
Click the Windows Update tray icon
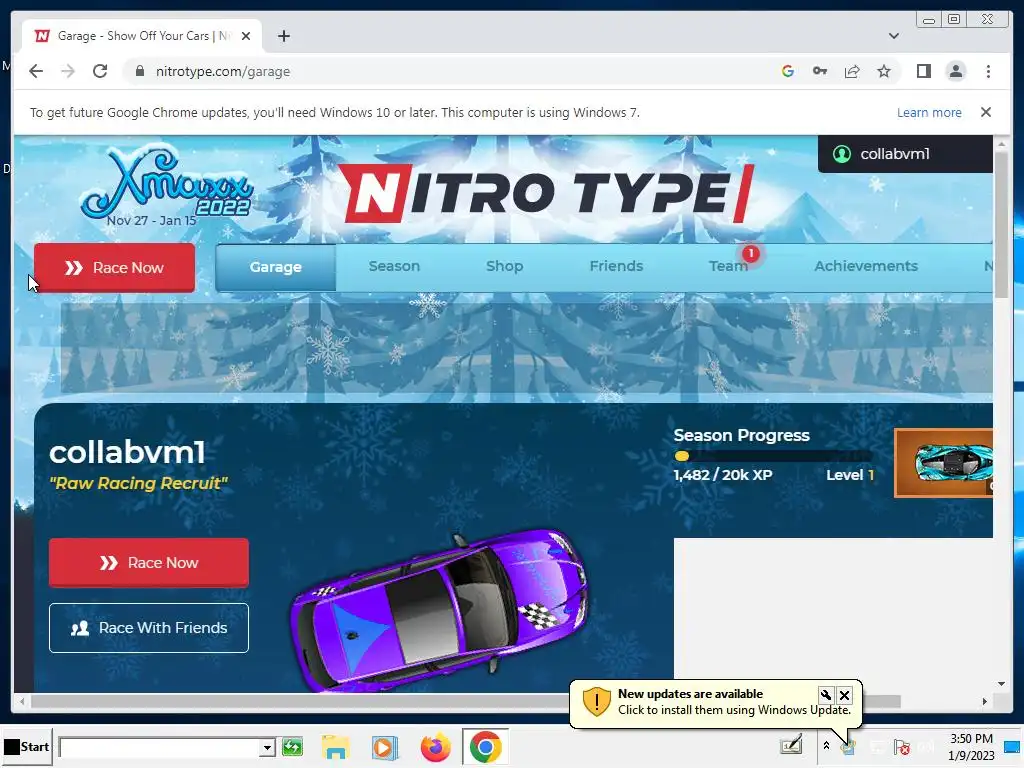[x=848, y=746]
